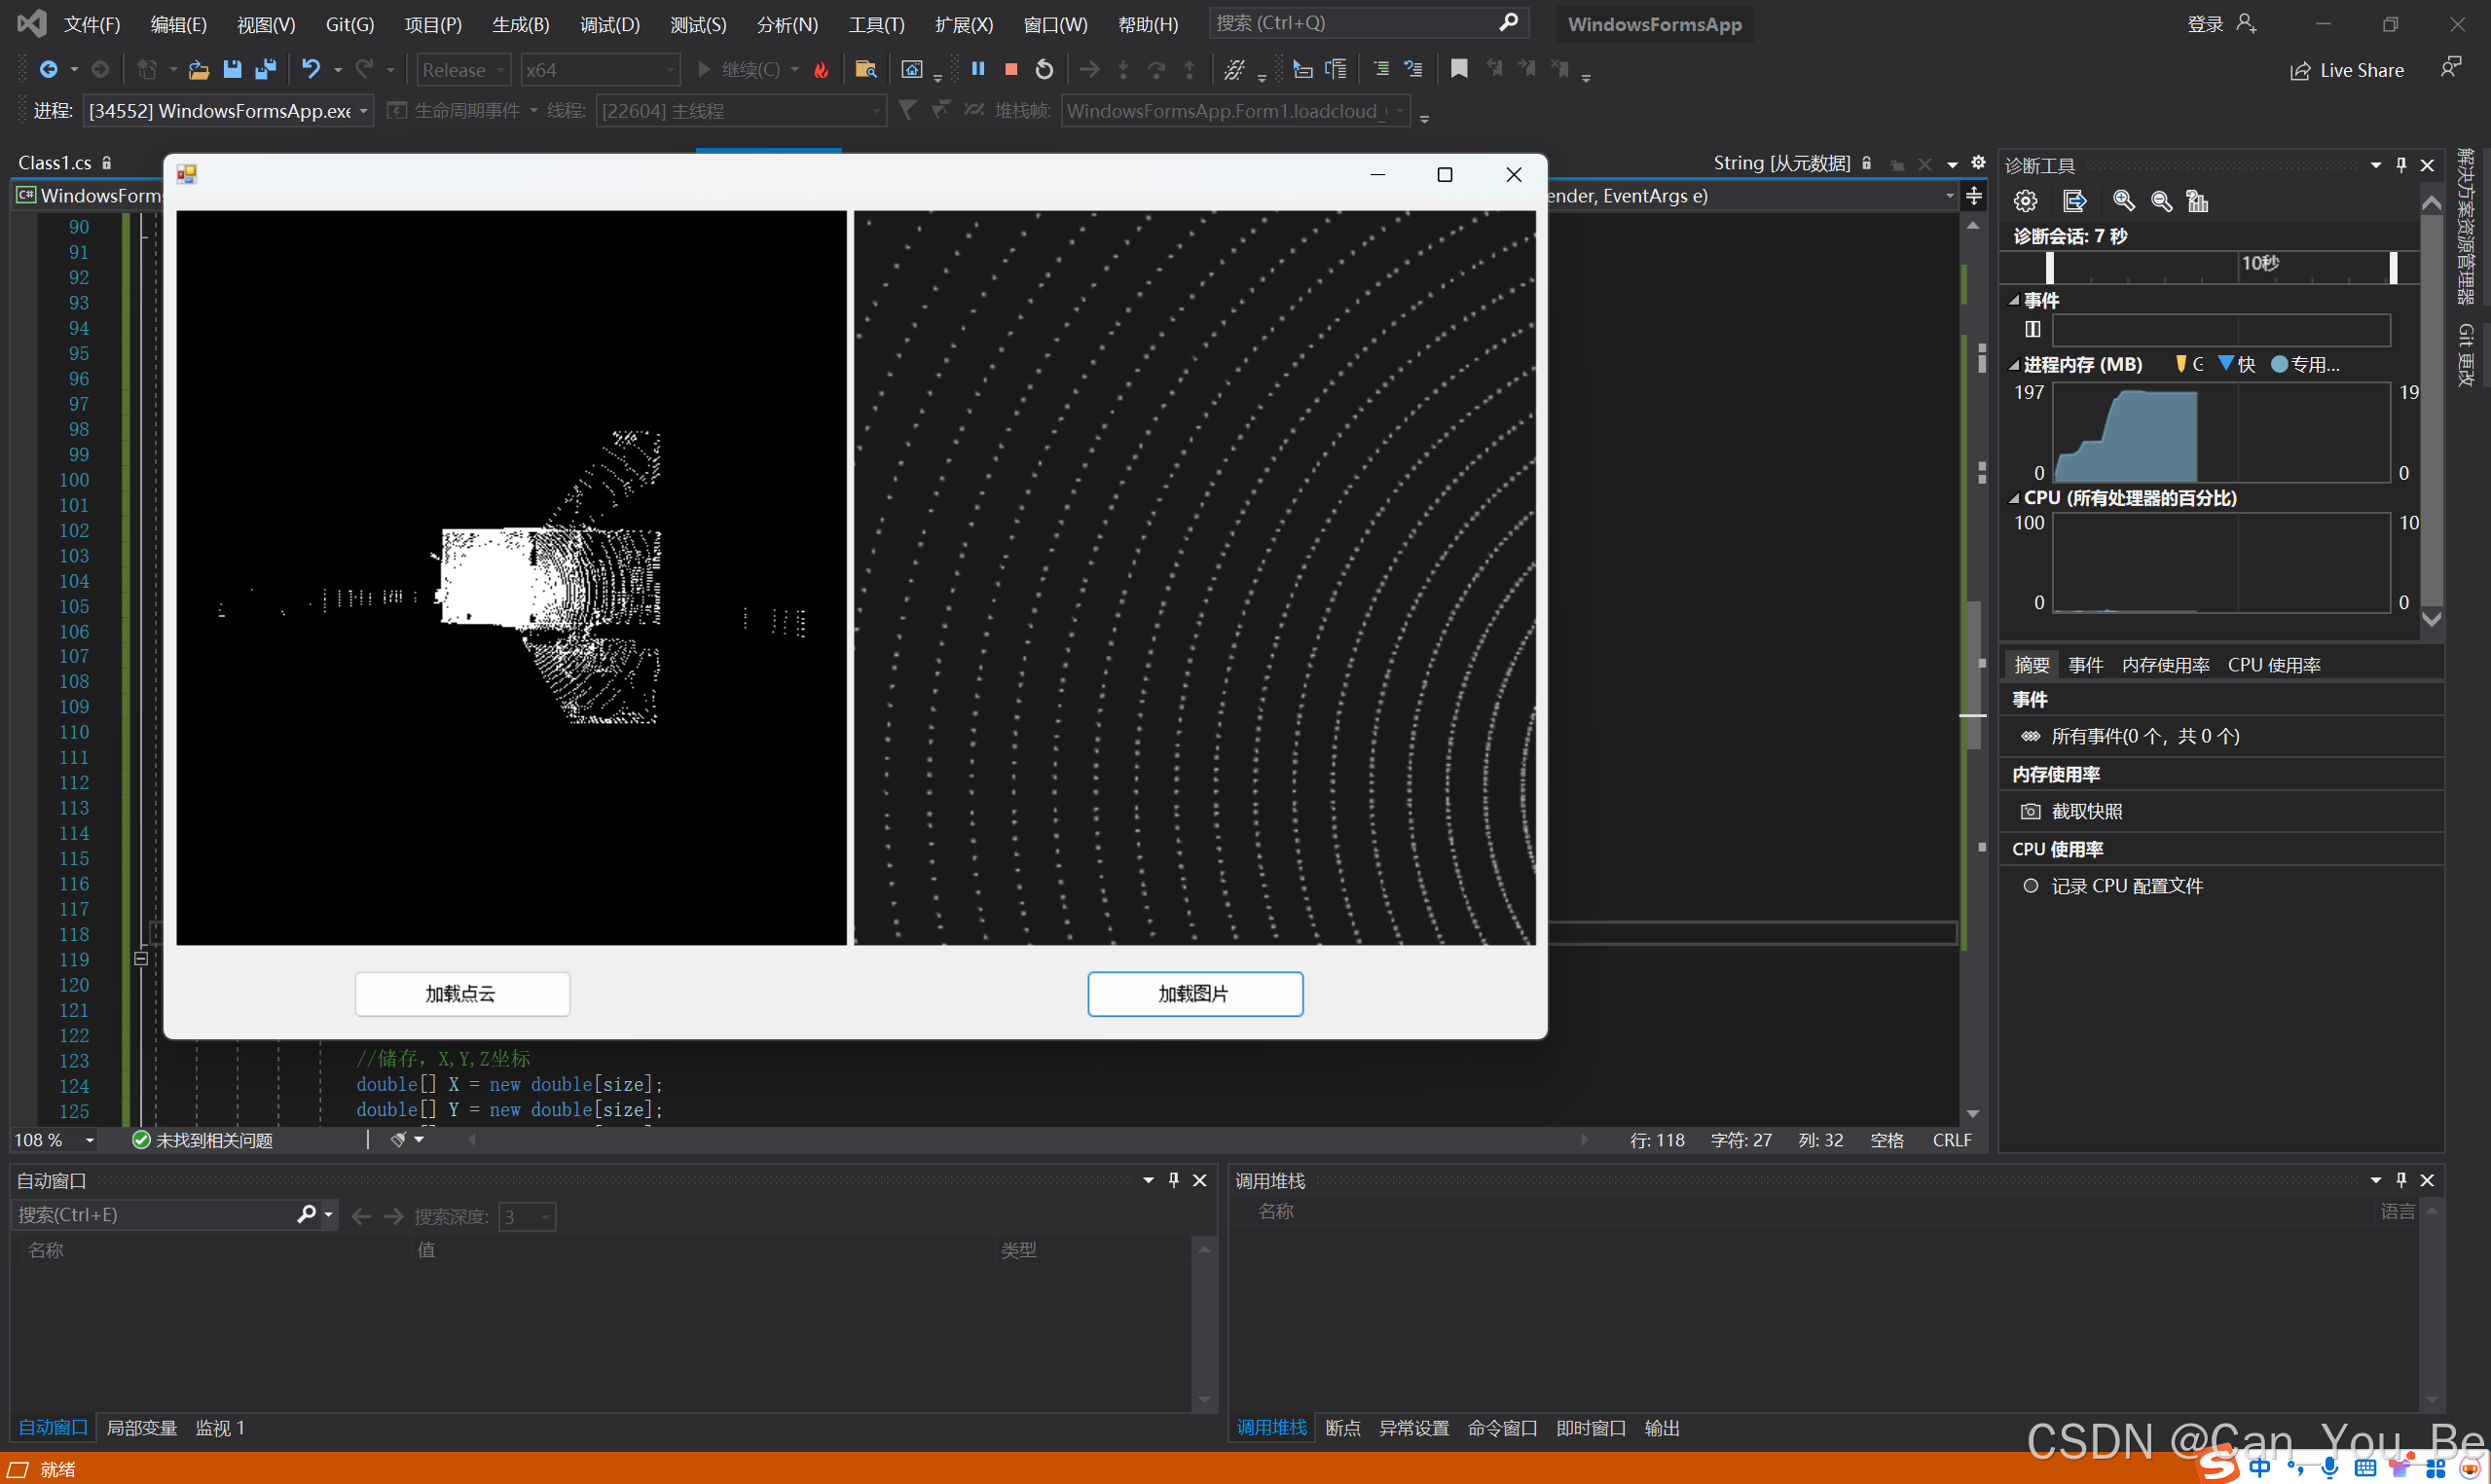Trigger Hot Reload with the flame icon

(821, 69)
